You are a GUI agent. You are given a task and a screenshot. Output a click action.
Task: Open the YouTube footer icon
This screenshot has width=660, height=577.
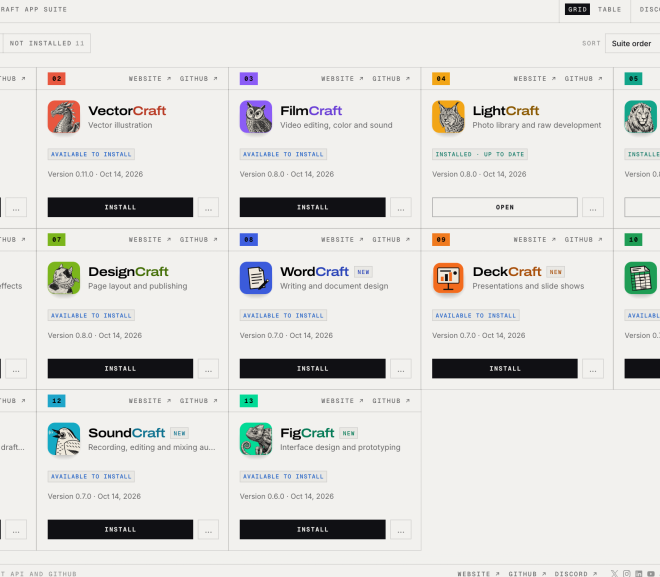point(651,573)
